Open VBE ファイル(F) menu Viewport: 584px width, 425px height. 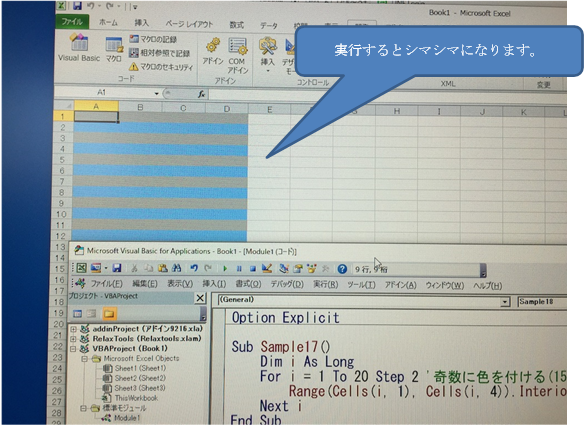107,284
